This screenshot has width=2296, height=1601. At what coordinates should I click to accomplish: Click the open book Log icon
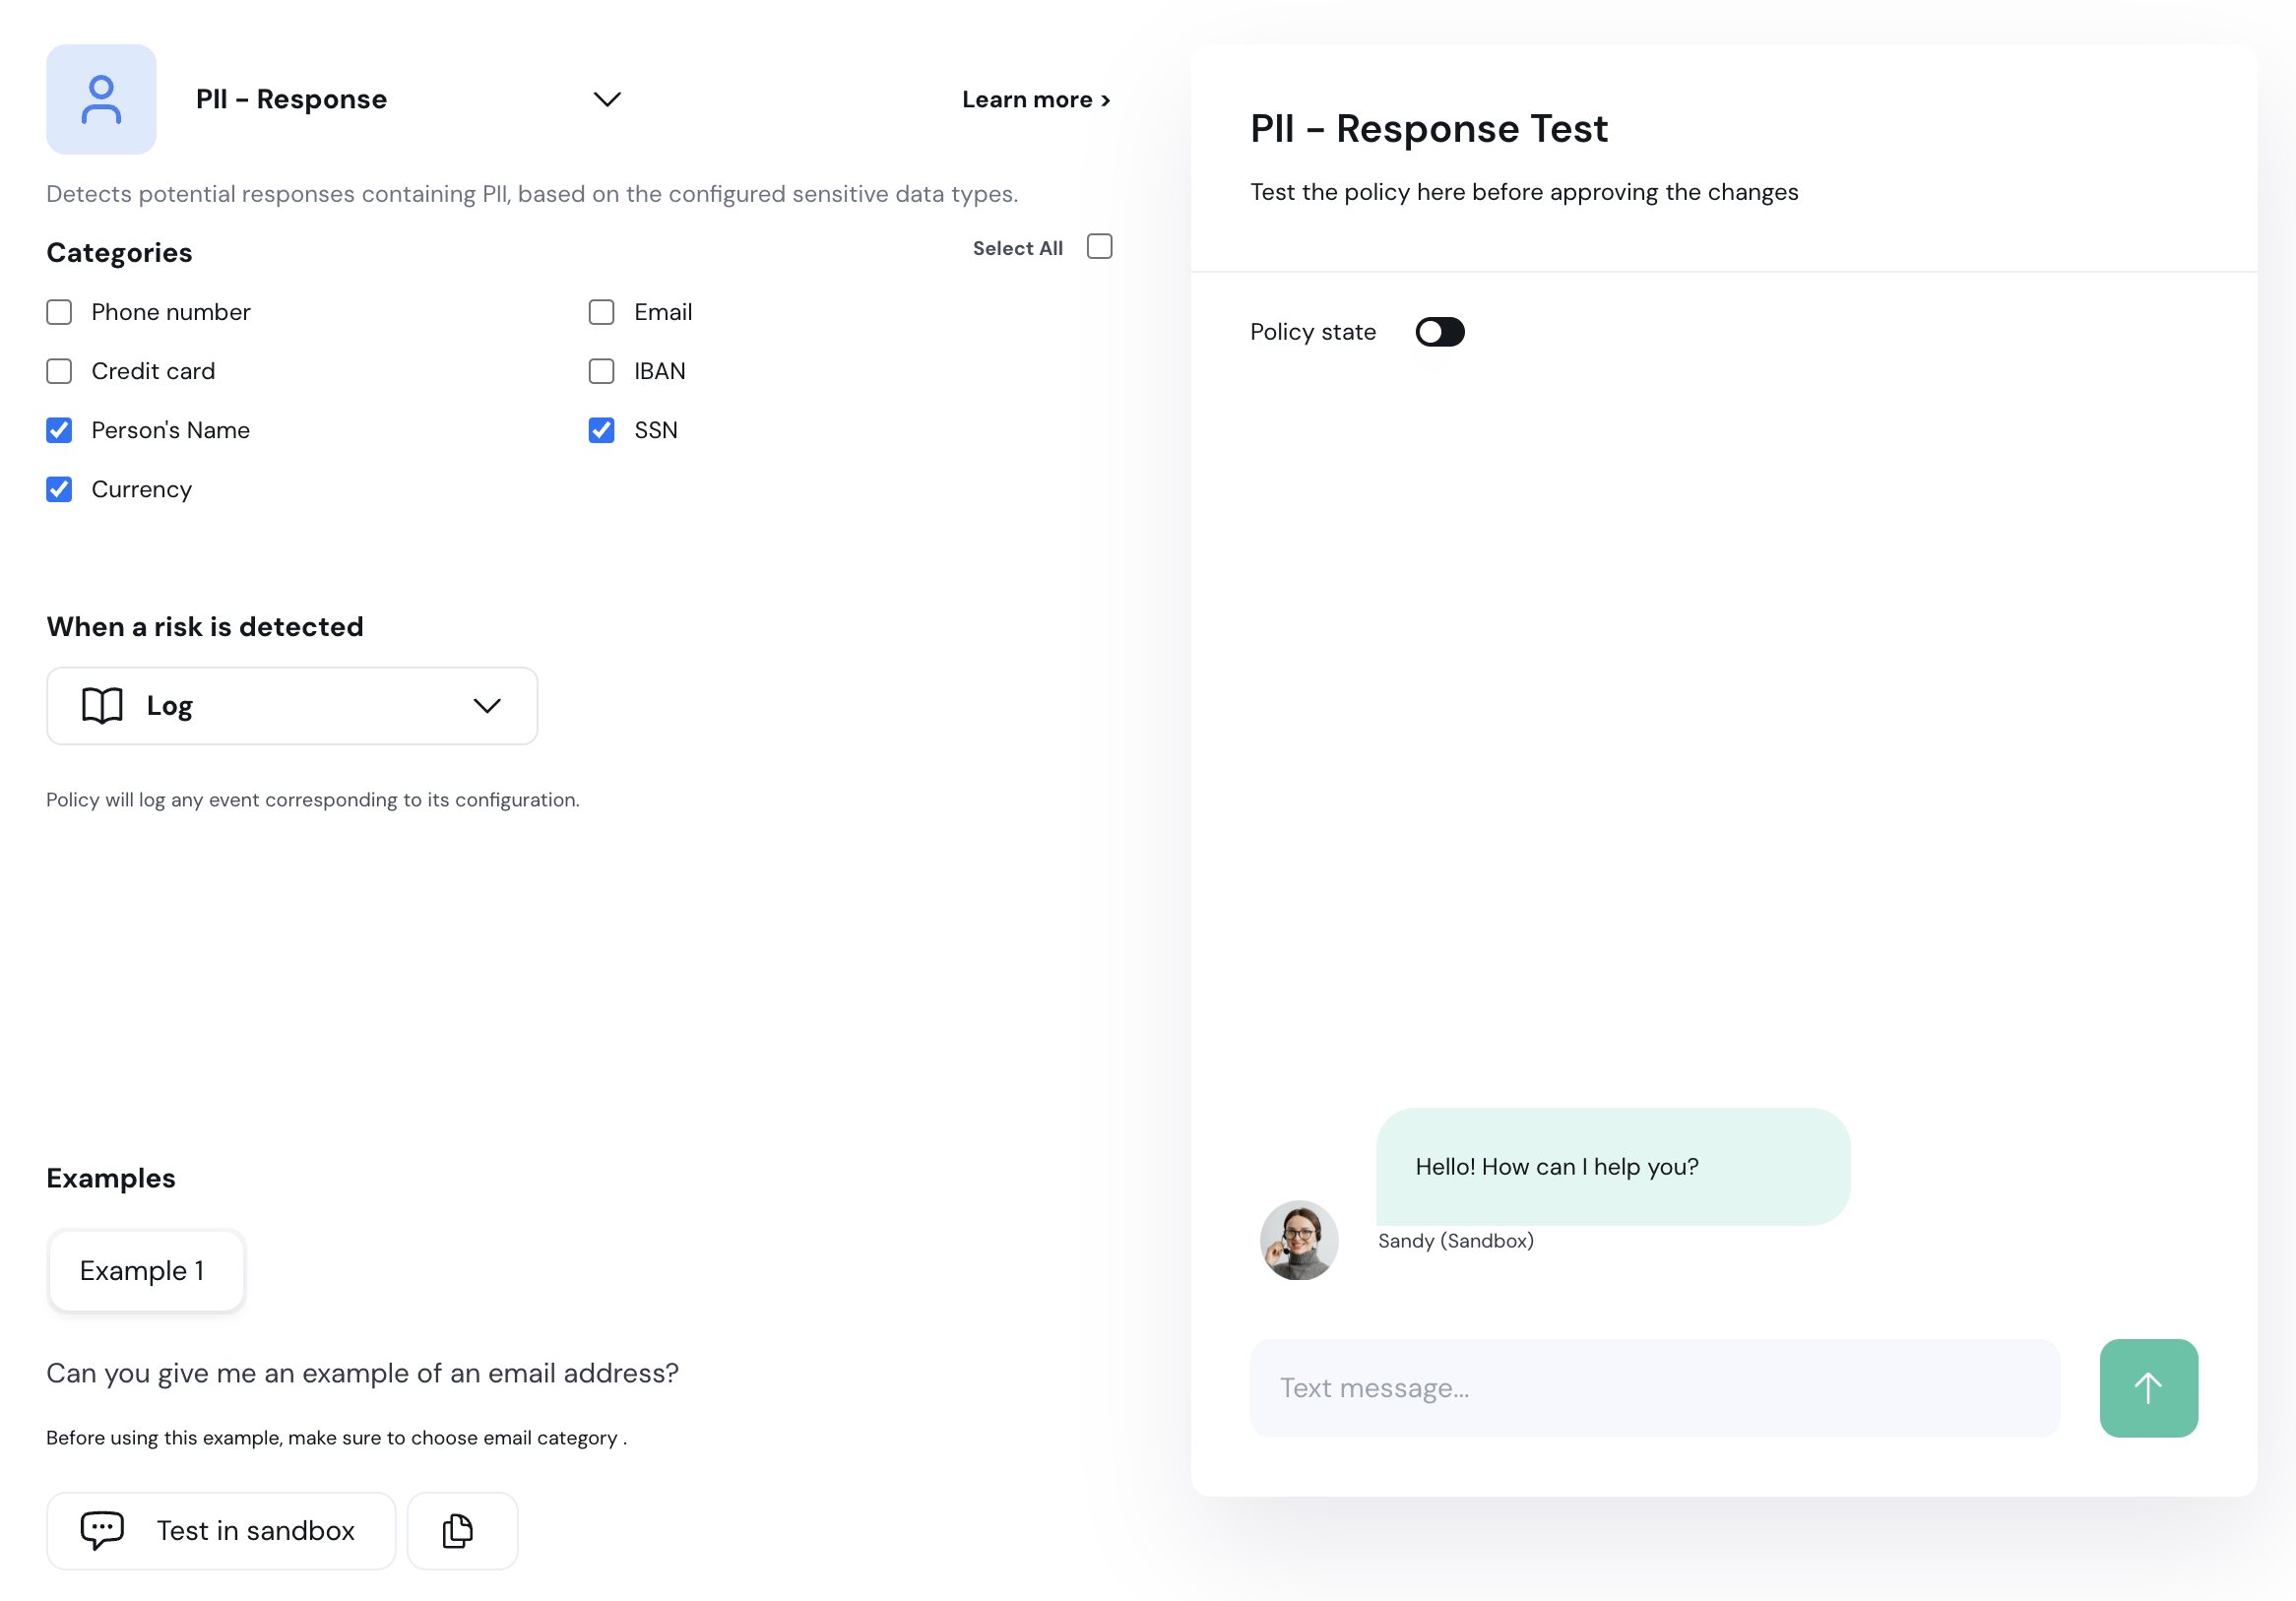(x=102, y=706)
